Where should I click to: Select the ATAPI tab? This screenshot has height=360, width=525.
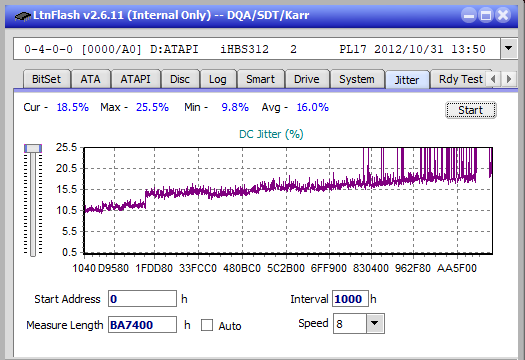(135, 79)
